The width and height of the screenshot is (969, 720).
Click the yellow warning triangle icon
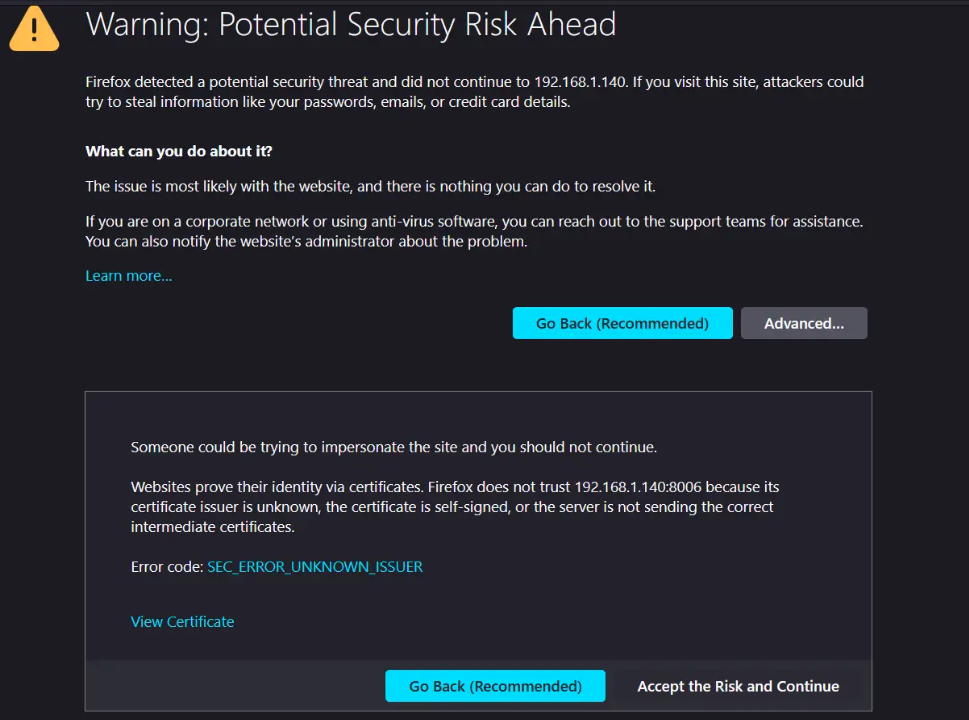34,28
